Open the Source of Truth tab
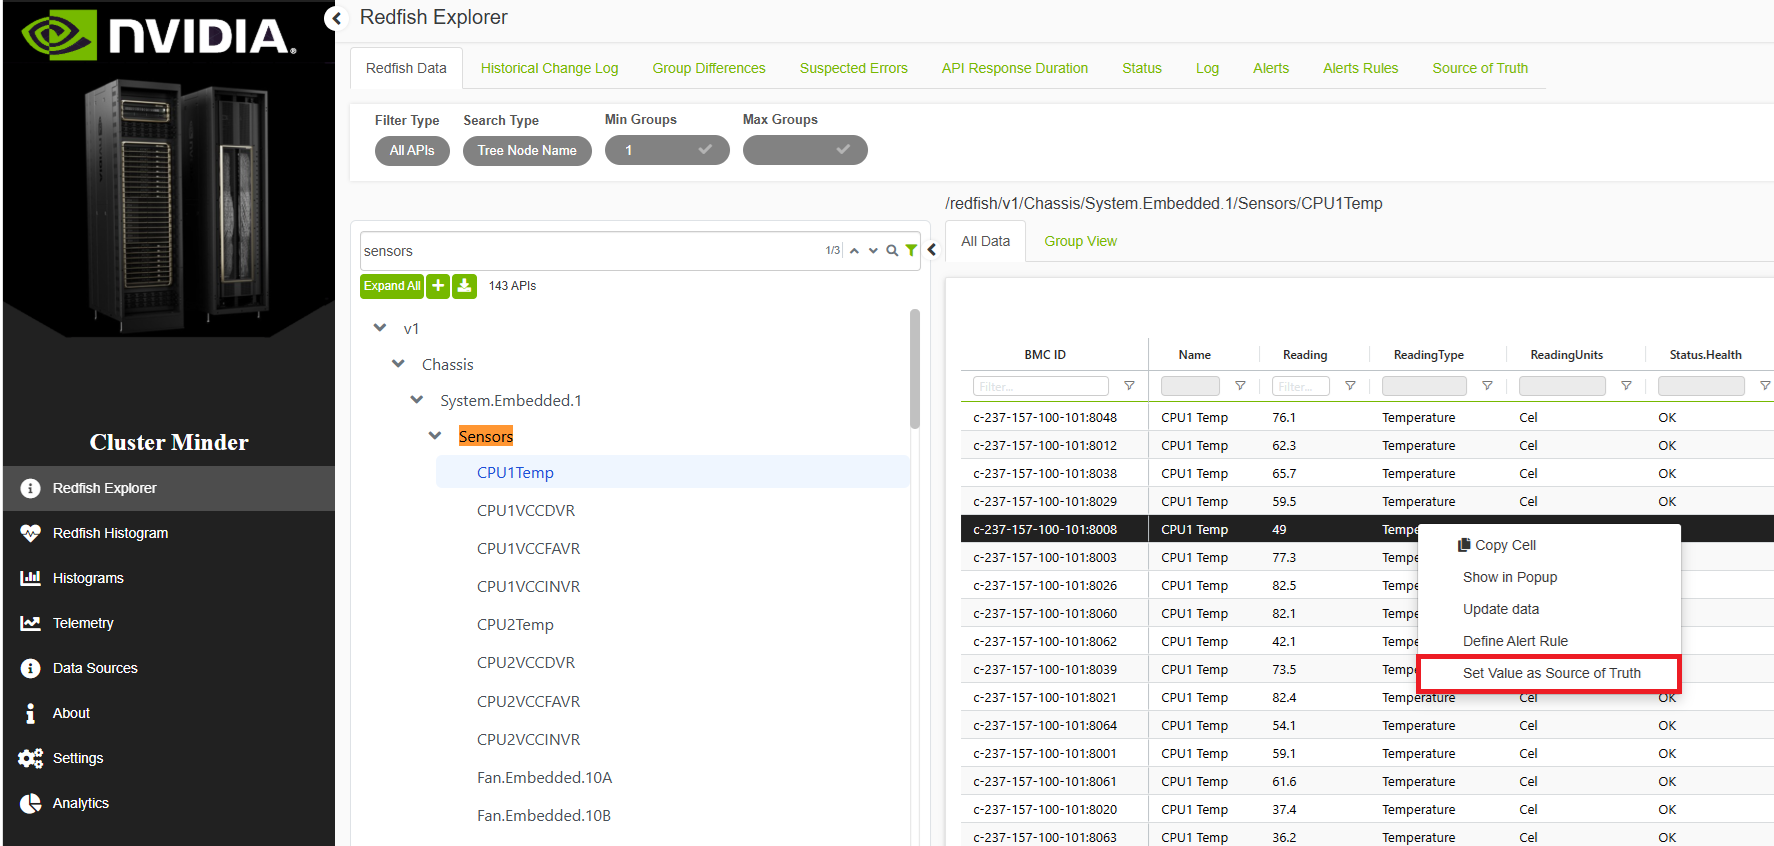This screenshot has height=846, width=1774. point(1480,68)
